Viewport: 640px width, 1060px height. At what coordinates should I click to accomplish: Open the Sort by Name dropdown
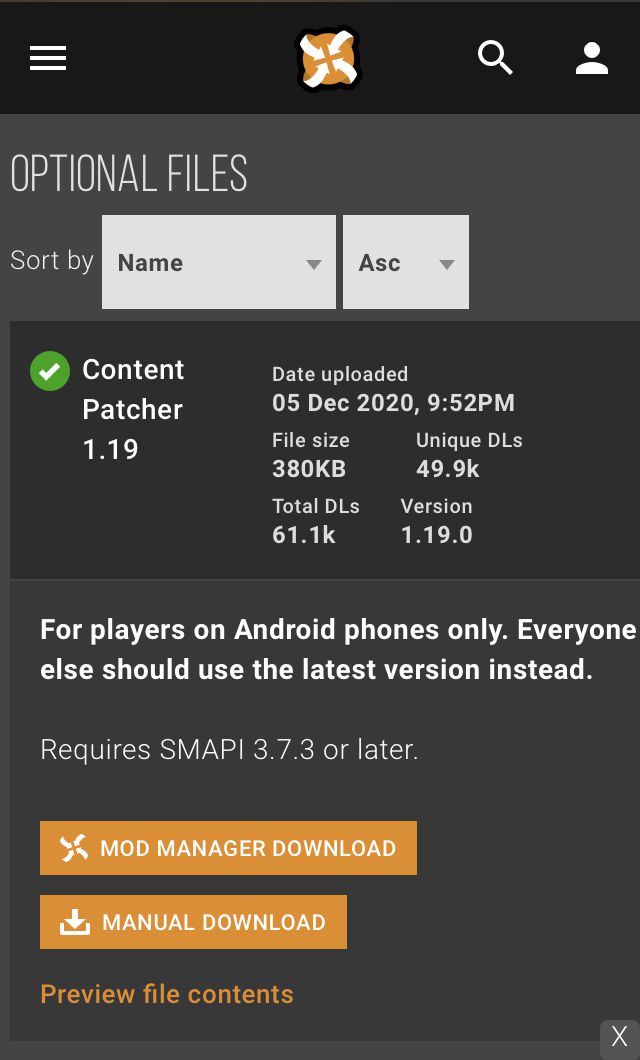coord(218,263)
